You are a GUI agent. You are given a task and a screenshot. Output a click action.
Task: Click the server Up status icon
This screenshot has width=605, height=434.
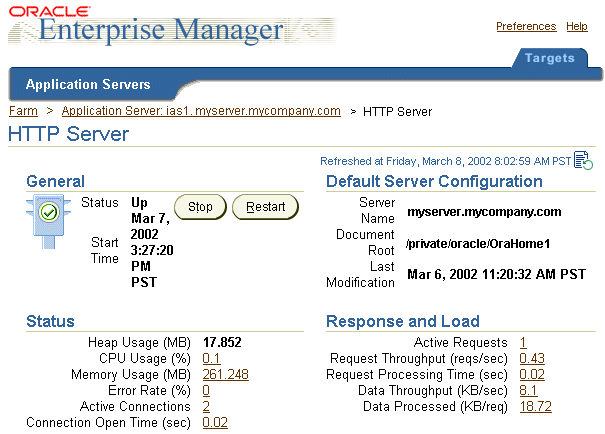(x=49, y=221)
